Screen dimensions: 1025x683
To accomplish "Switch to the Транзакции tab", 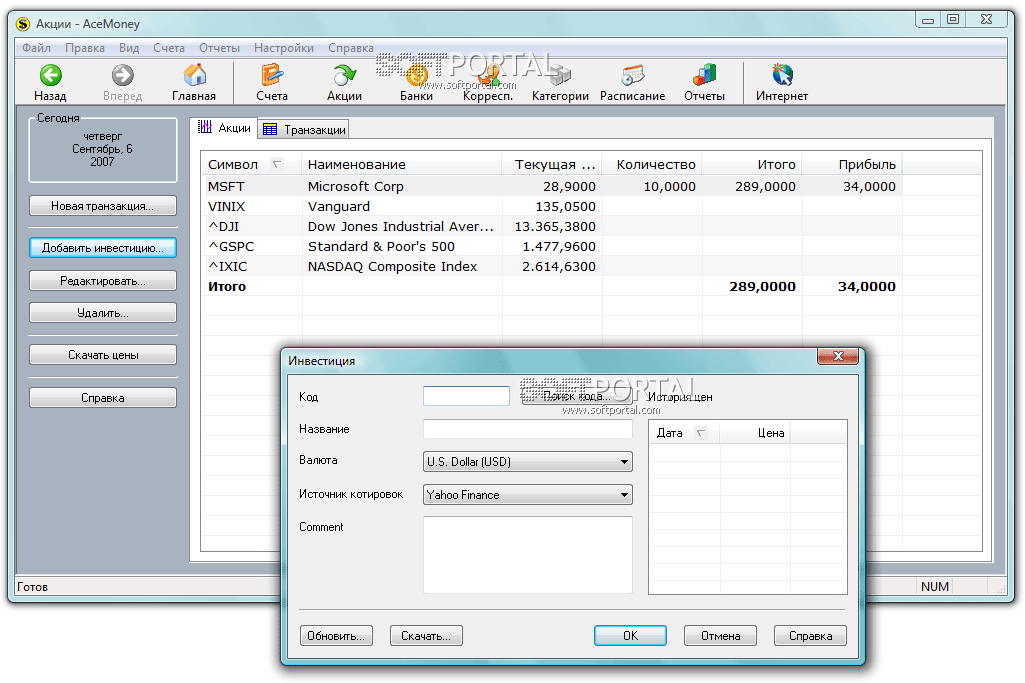I will [304, 129].
